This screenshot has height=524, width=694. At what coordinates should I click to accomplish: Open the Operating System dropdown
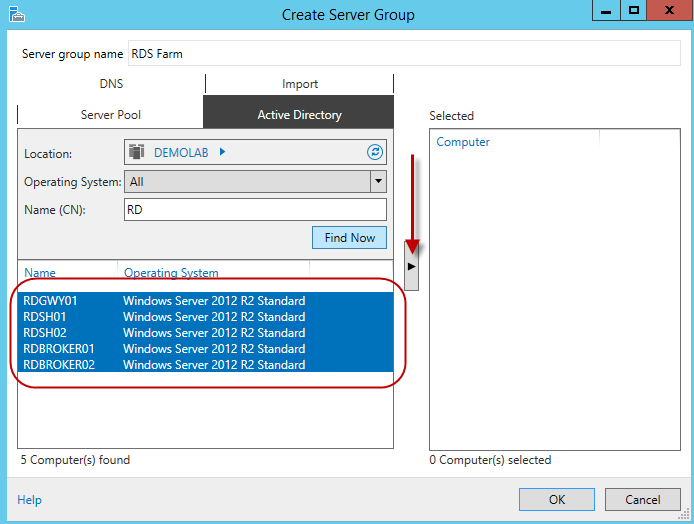(378, 182)
